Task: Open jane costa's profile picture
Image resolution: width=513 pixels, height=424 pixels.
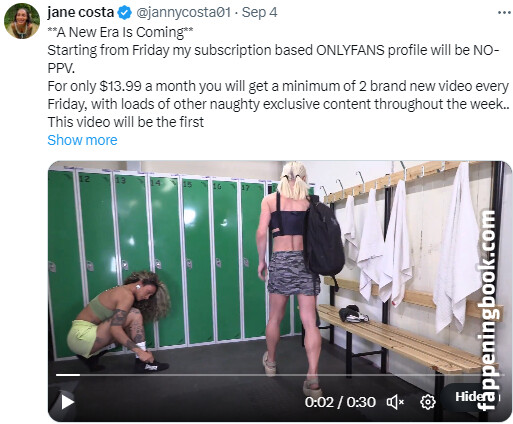Action: [x=22, y=21]
